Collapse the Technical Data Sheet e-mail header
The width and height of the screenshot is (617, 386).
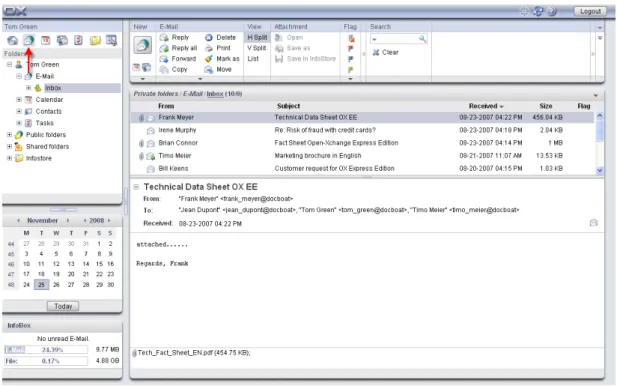pyautogui.click(x=136, y=187)
